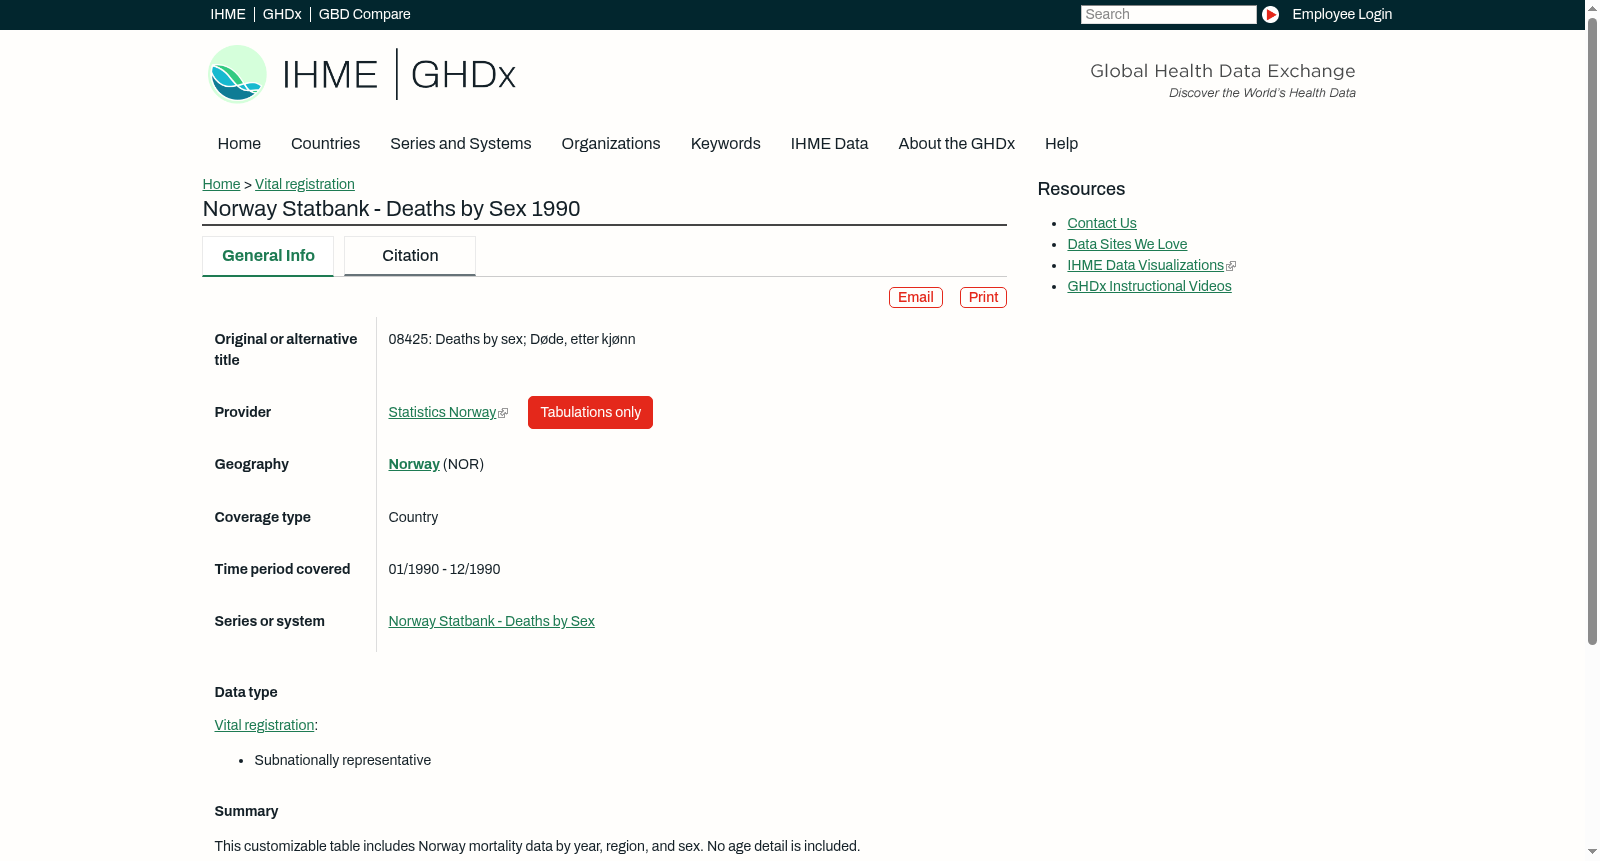Click the scrollbar down arrow
This screenshot has width=1600, height=861.
[x=1593, y=852]
